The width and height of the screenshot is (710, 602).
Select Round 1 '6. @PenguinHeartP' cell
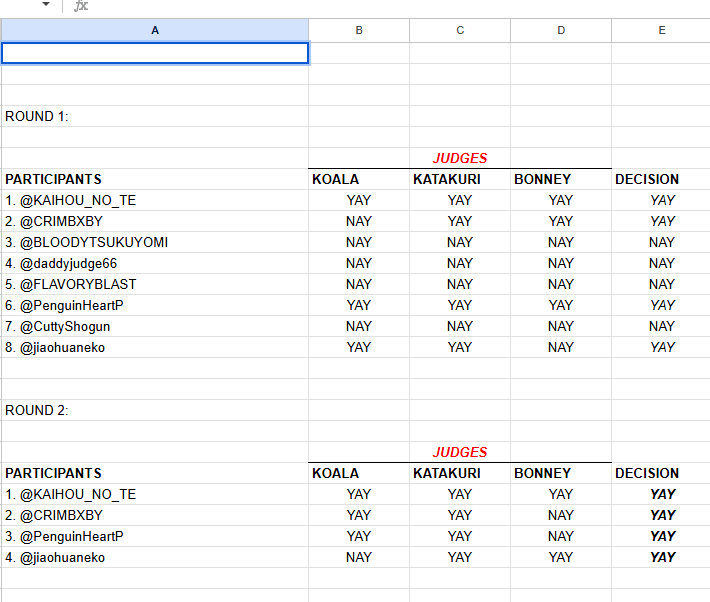click(155, 305)
